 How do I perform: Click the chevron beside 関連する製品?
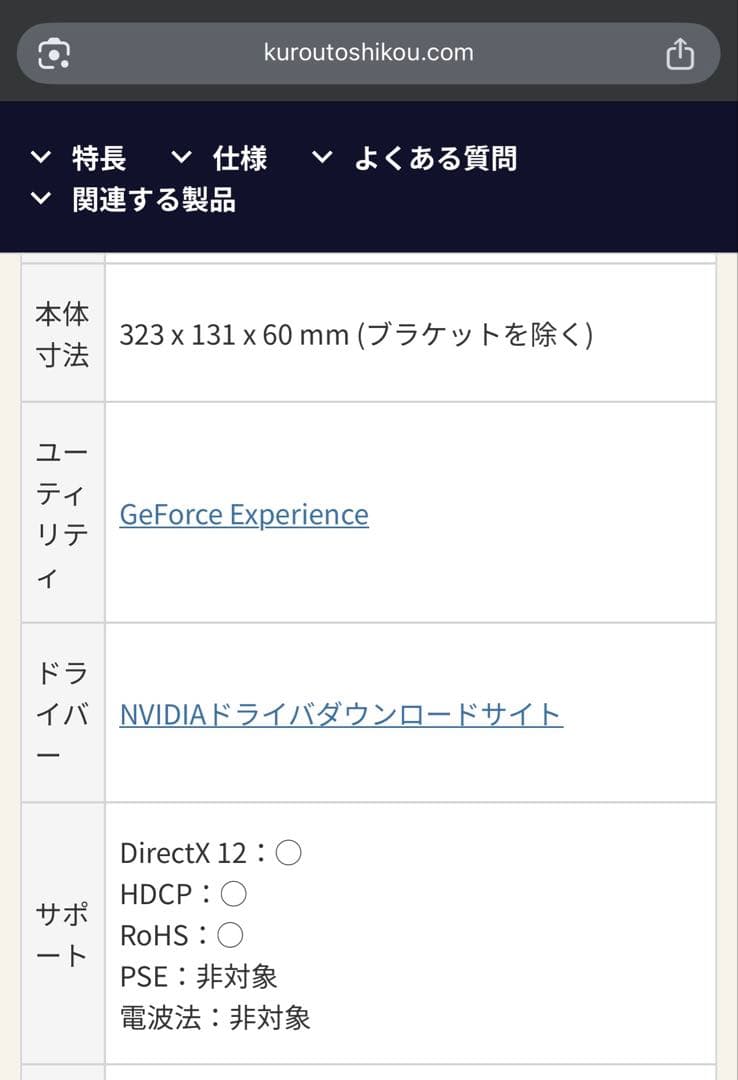pos(41,200)
